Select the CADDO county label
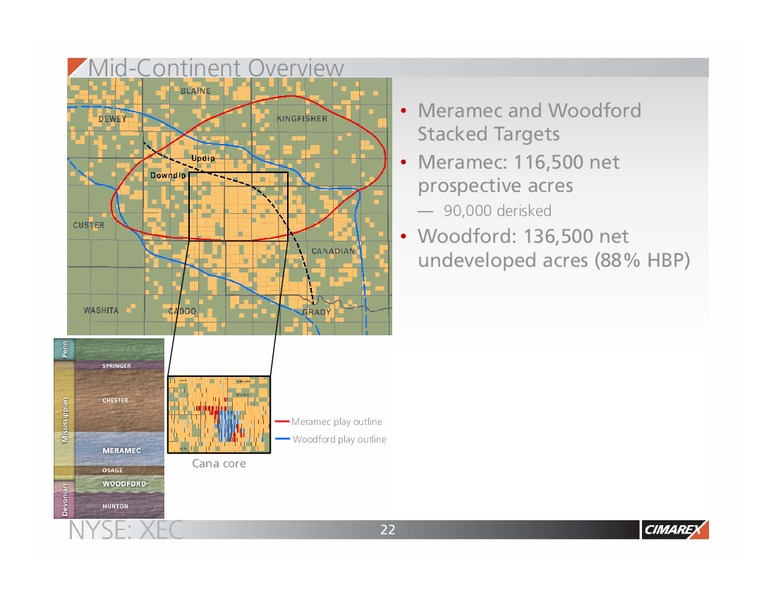This screenshot has width=776, height=600. click(182, 311)
